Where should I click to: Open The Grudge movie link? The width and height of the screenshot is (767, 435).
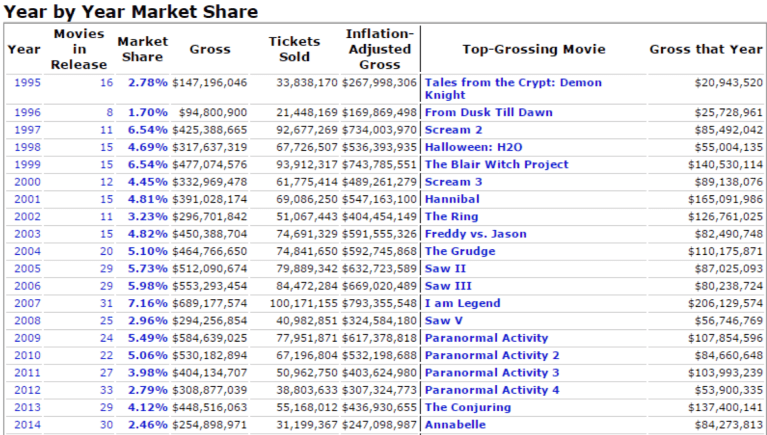click(460, 251)
